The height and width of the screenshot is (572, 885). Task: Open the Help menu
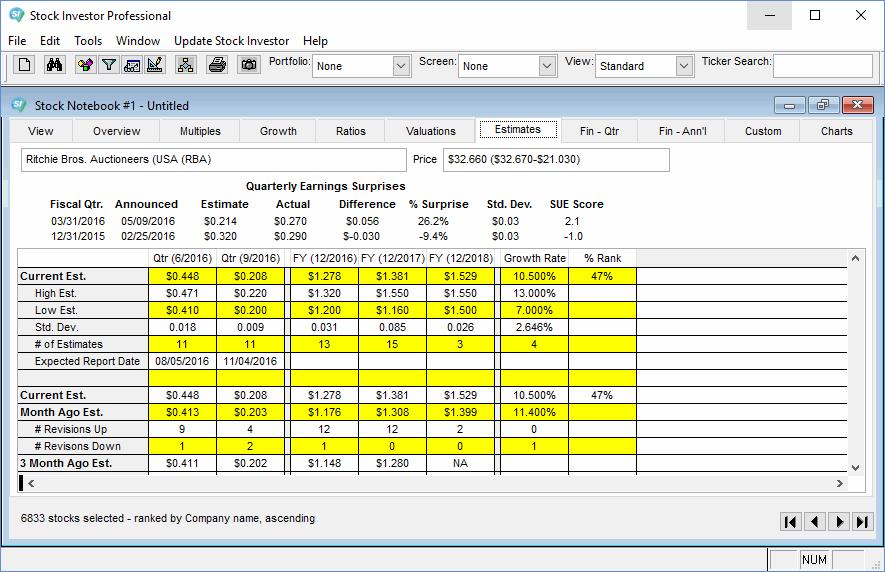315,41
